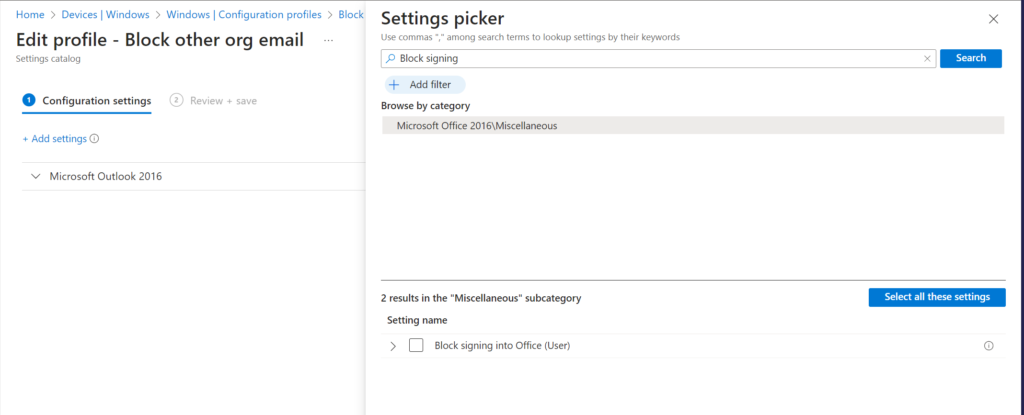Open the info icon for Block signing into Office
The width and height of the screenshot is (1024, 415).
click(x=988, y=346)
